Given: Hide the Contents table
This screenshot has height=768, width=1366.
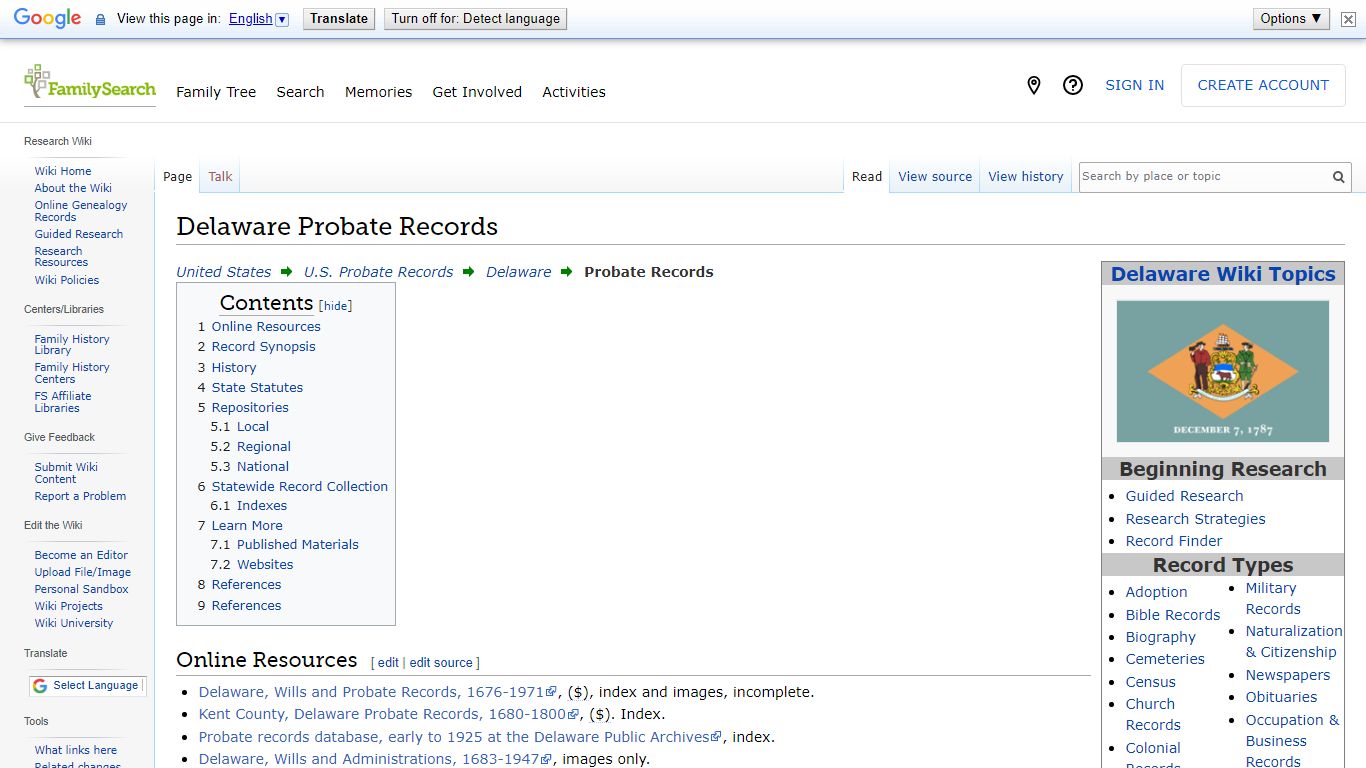Looking at the screenshot, I should tap(336, 306).
